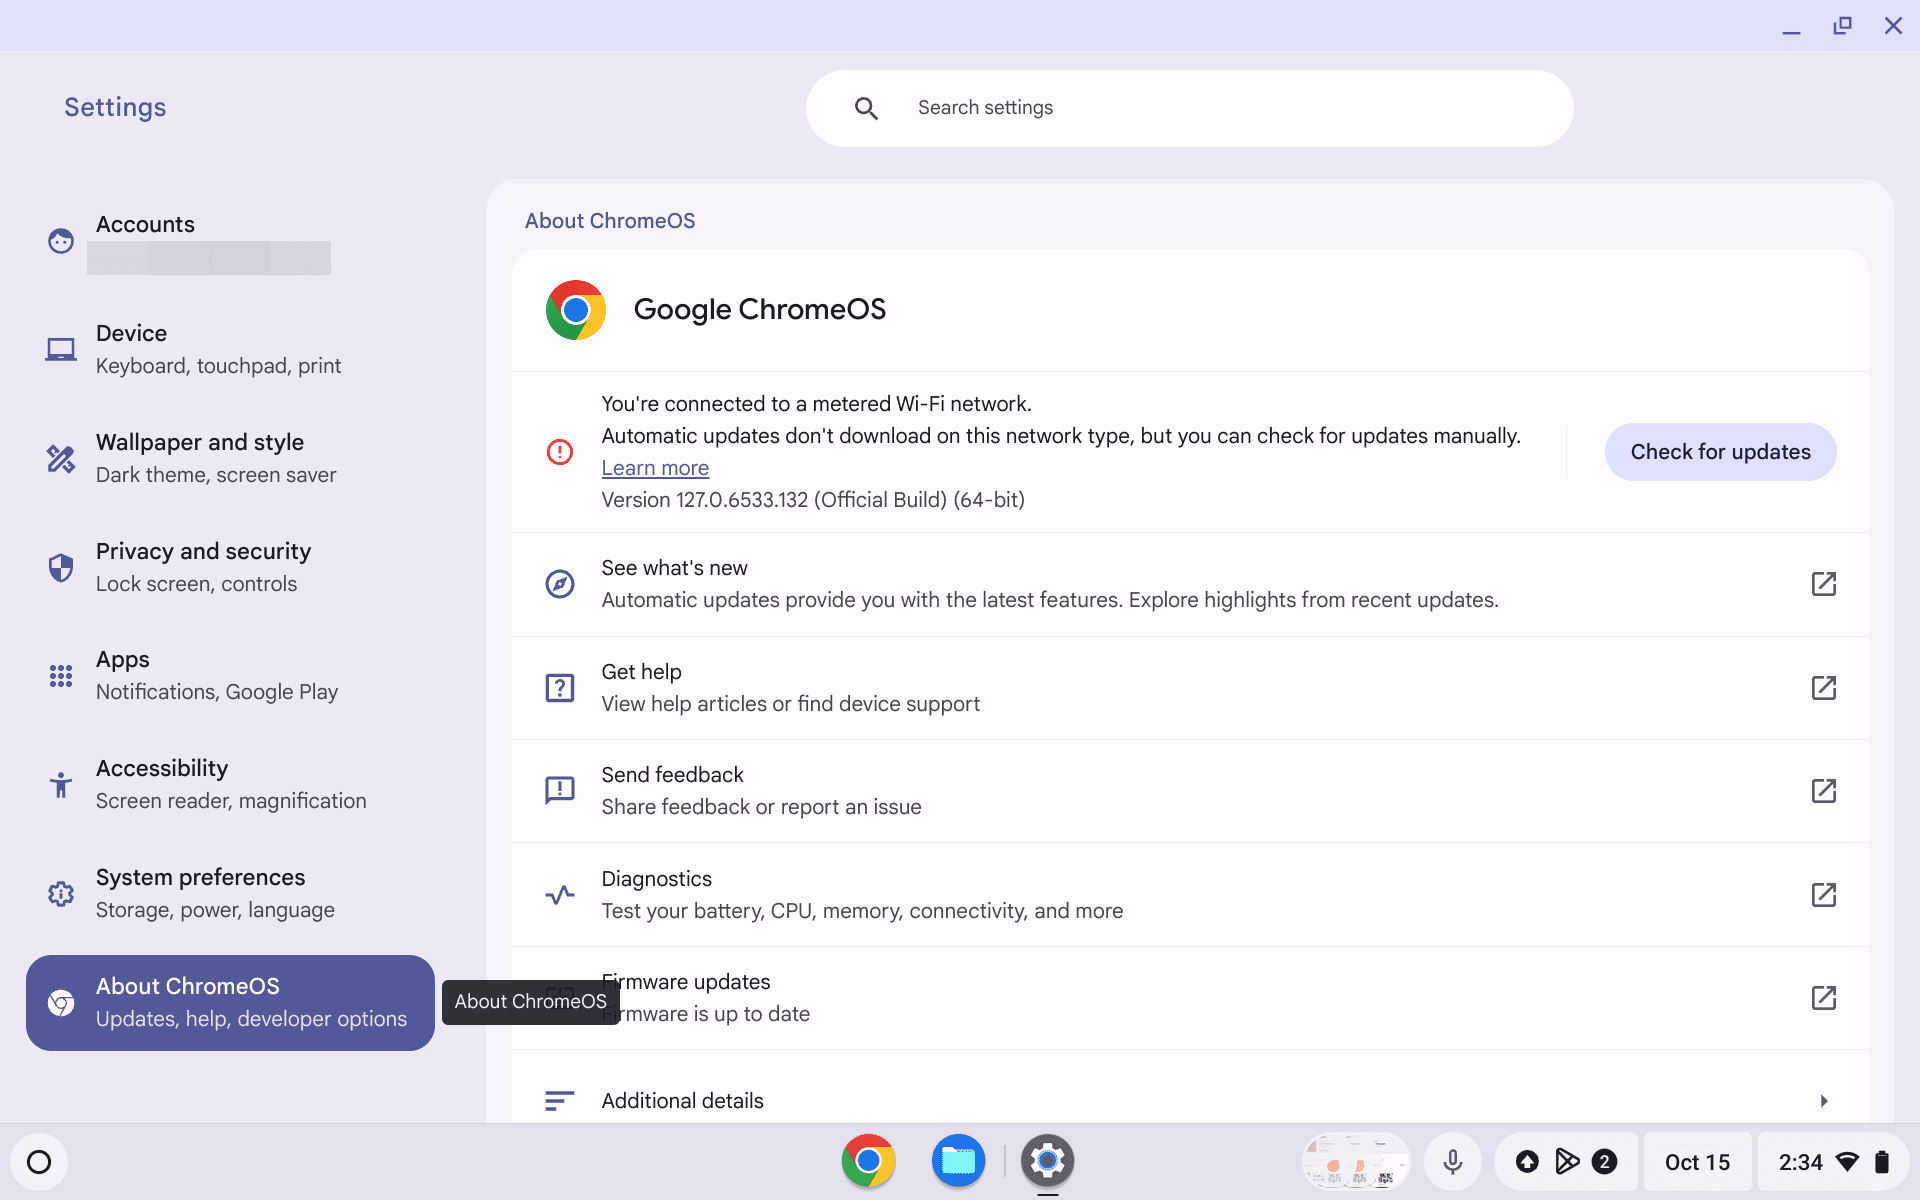The height and width of the screenshot is (1200, 1920).
Task: Select the microphone icon on the shelf
Action: tap(1453, 1161)
